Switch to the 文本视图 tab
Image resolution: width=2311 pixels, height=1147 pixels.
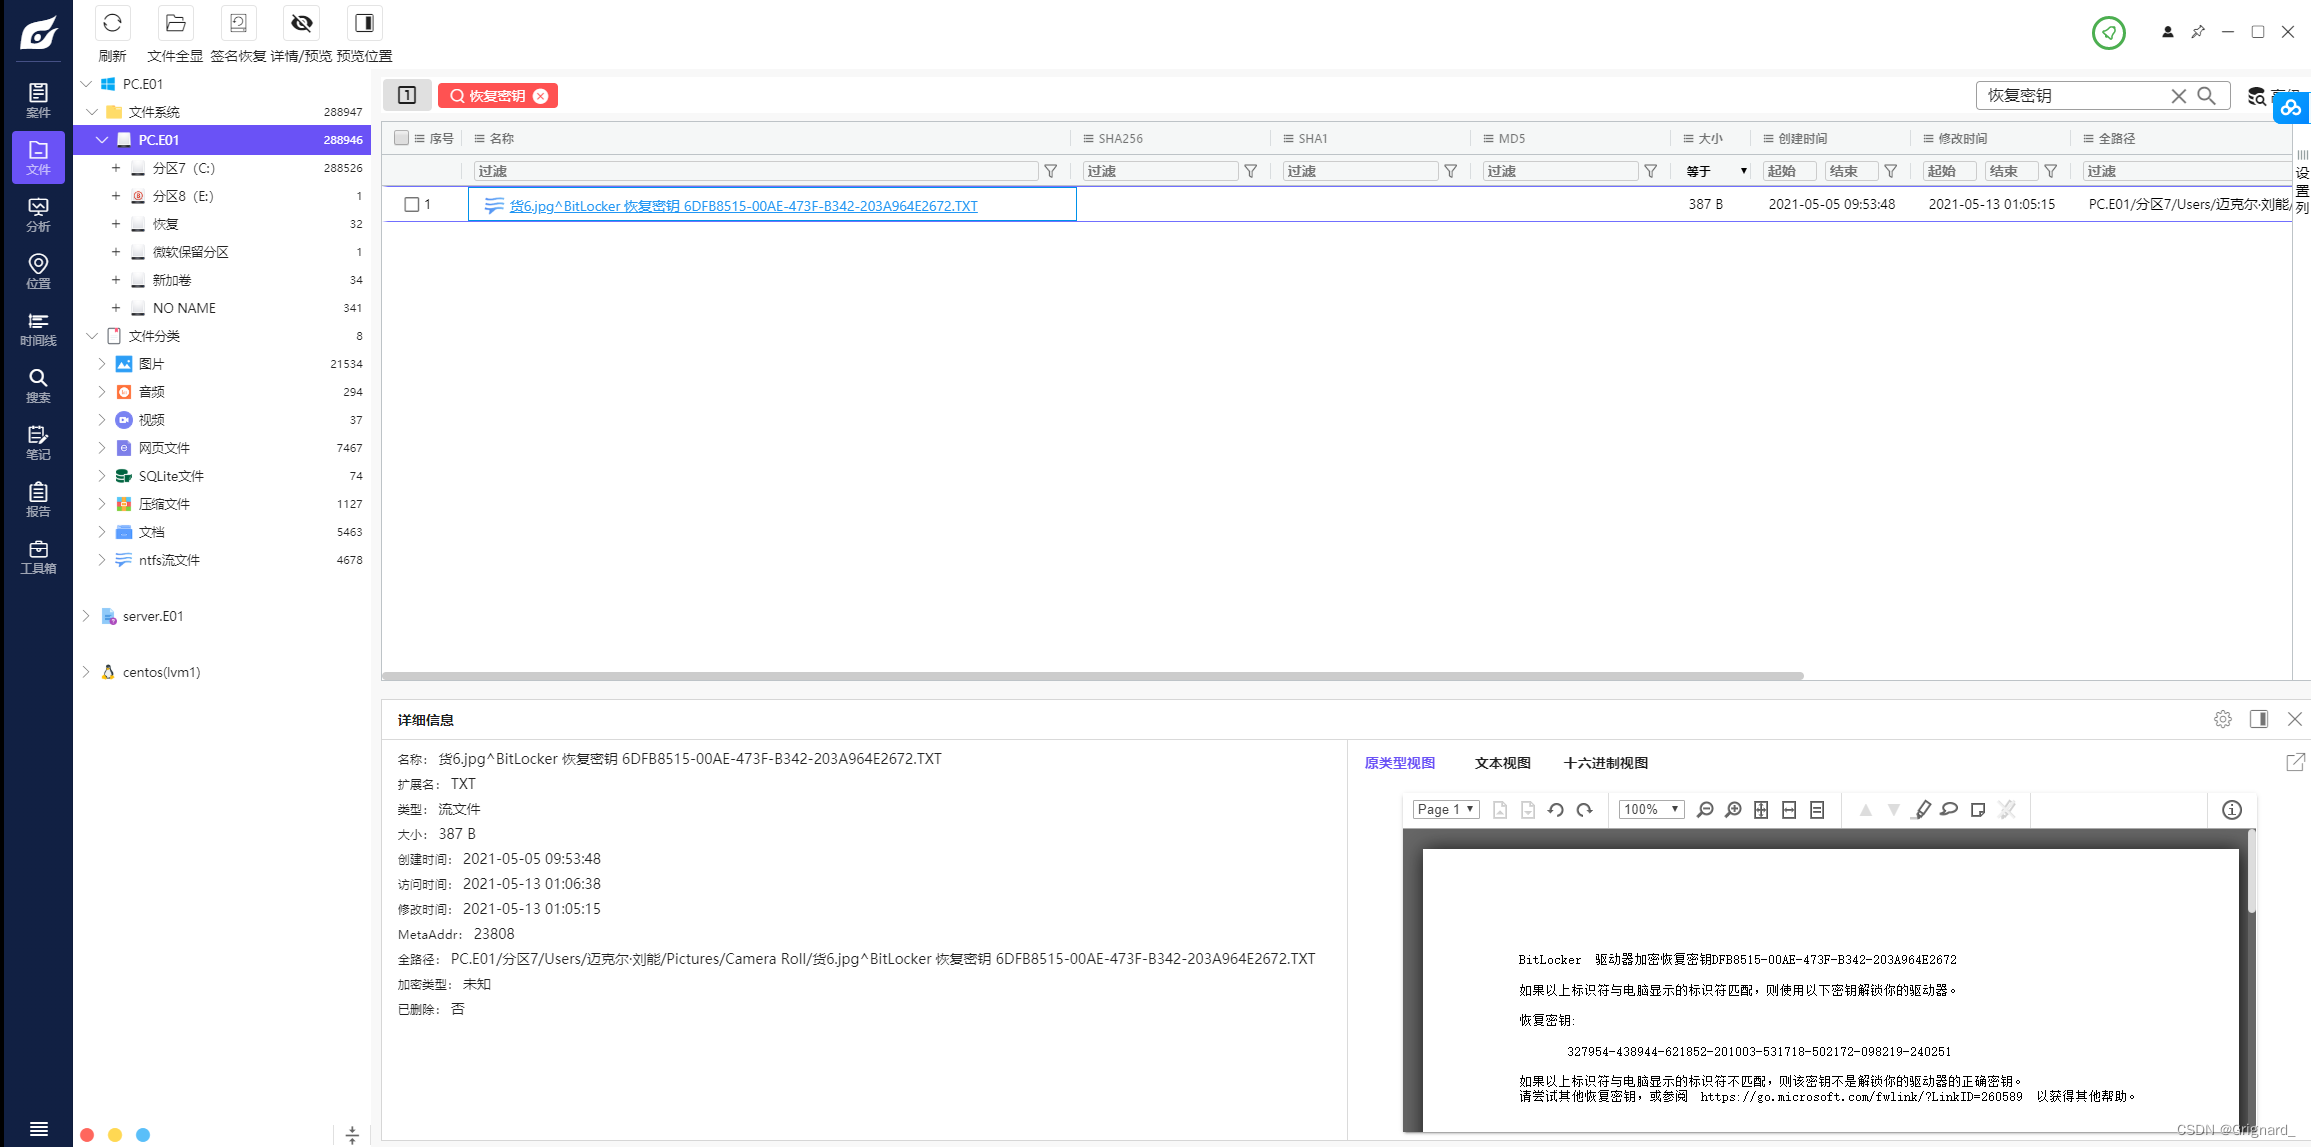click(1502, 763)
